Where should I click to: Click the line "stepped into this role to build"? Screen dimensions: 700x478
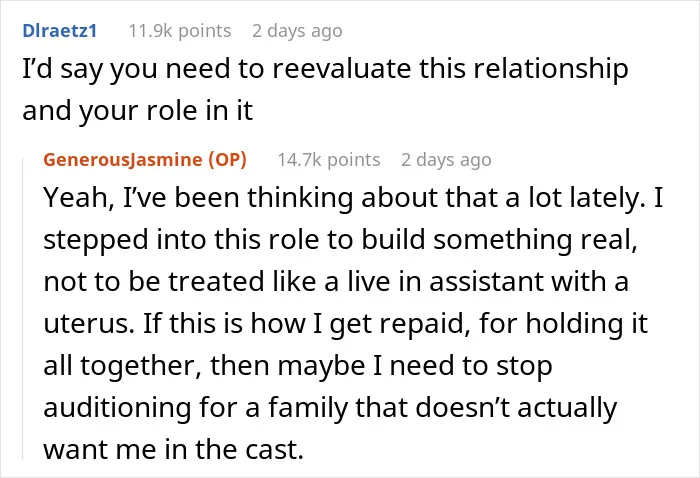[x=340, y=239]
